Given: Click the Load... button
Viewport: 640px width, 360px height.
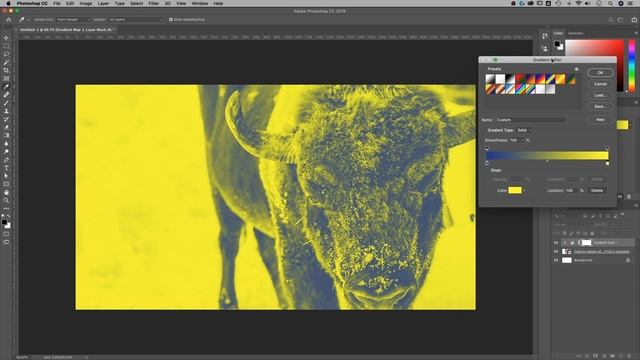Looking at the screenshot, I should pyautogui.click(x=600, y=95).
